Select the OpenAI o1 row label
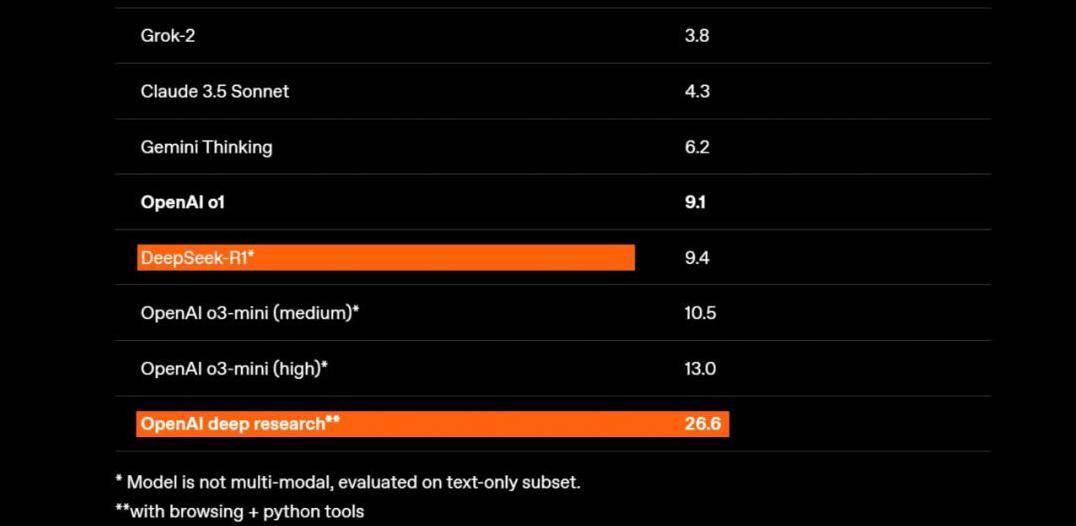The width and height of the screenshot is (1076, 526). point(183,202)
